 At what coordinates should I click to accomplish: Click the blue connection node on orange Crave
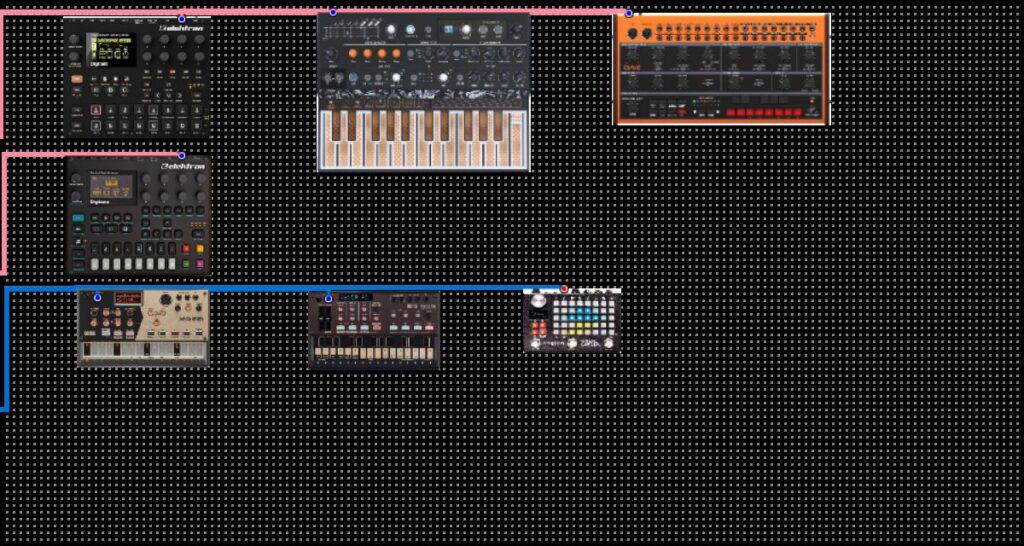(x=629, y=14)
